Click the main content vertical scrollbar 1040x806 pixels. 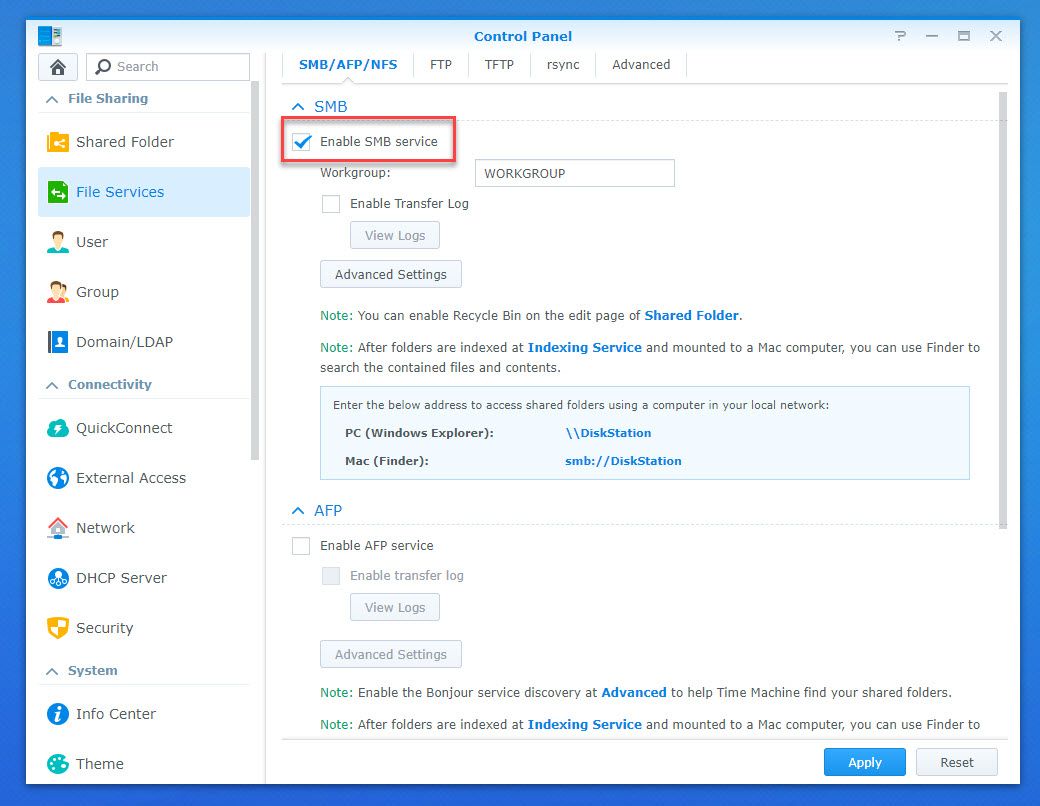tap(1003, 310)
